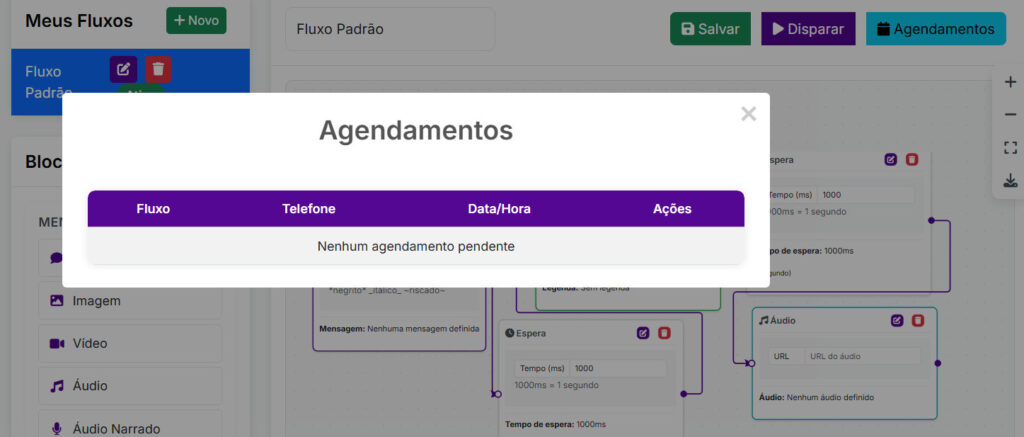
Task: Open the Agendamentos button in toolbar
Action: click(936, 29)
